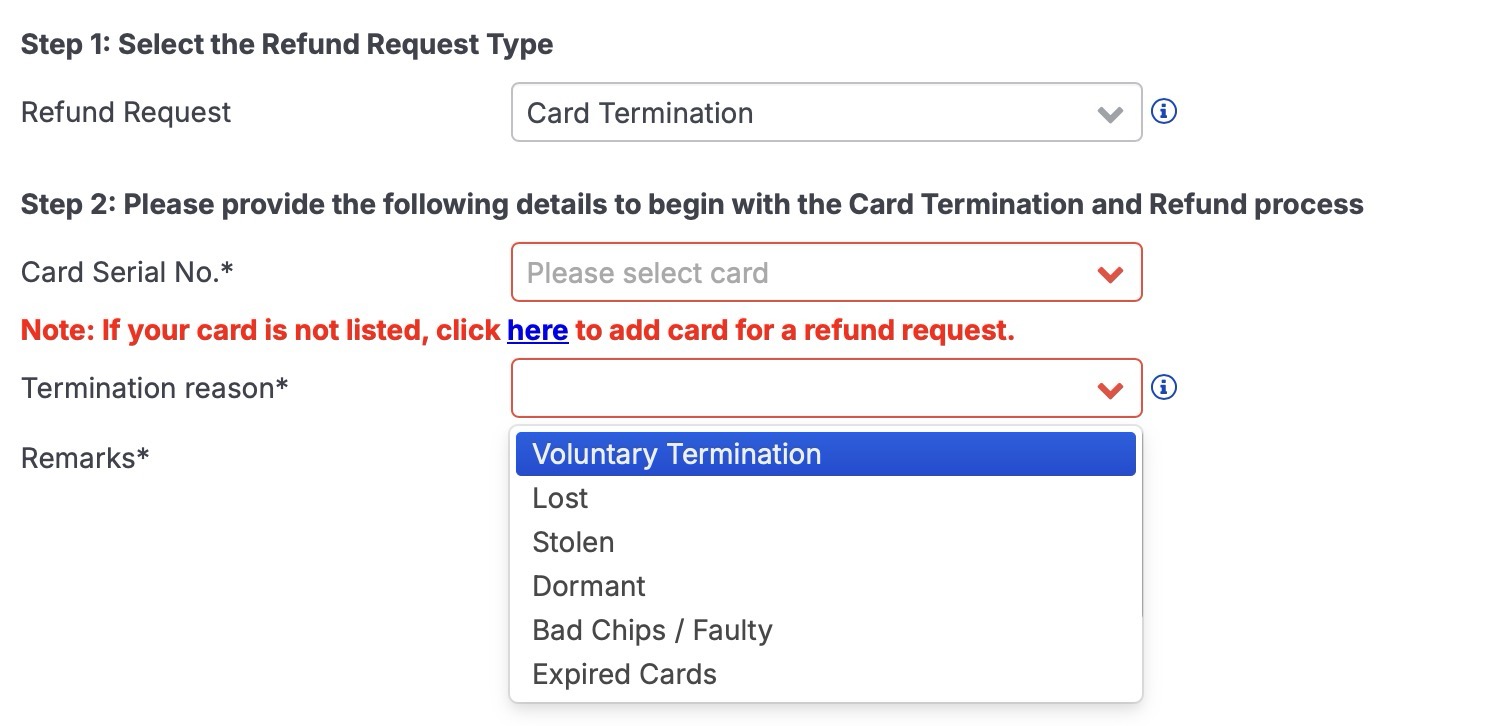Follow the "here" link to add card

pyautogui.click(x=538, y=331)
